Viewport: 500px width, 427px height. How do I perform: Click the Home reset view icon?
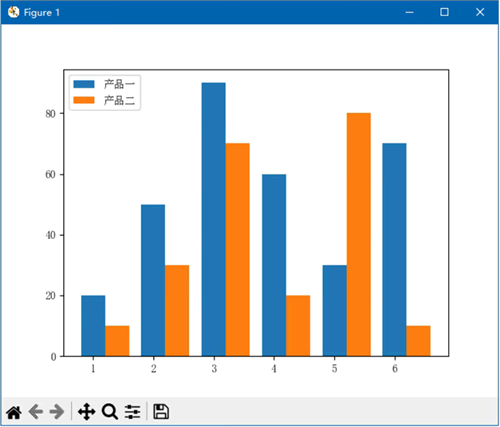click(14, 412)
